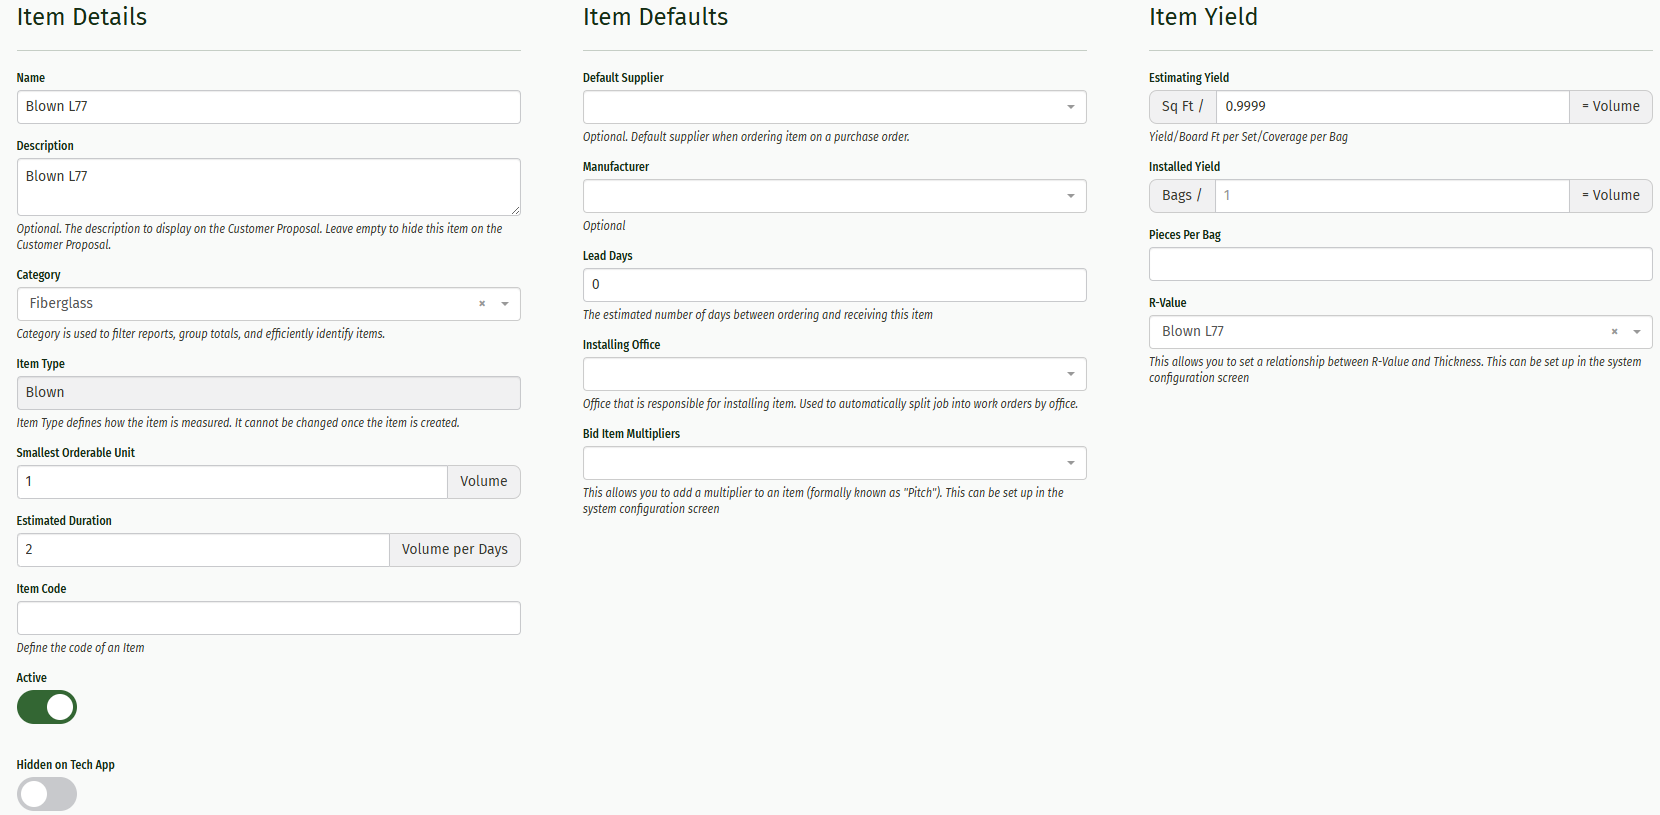Enable the Hidden on Tech App toggle
1660x815 pixels.
pos(47,794)
